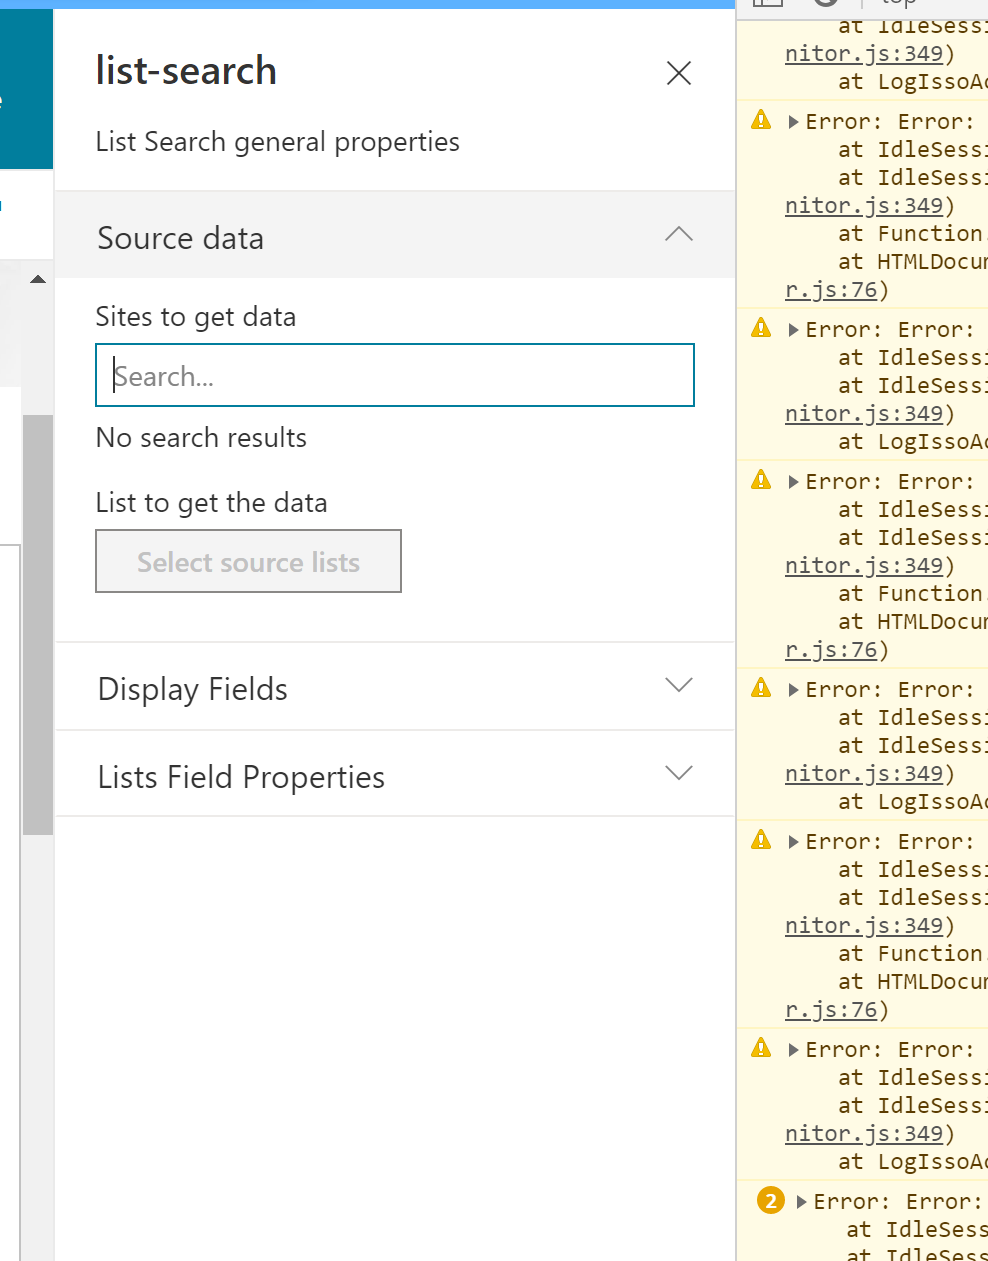Open the r.js:76 source link
The width and height of the screenshot is (988, 1261).
click(830, 289)
